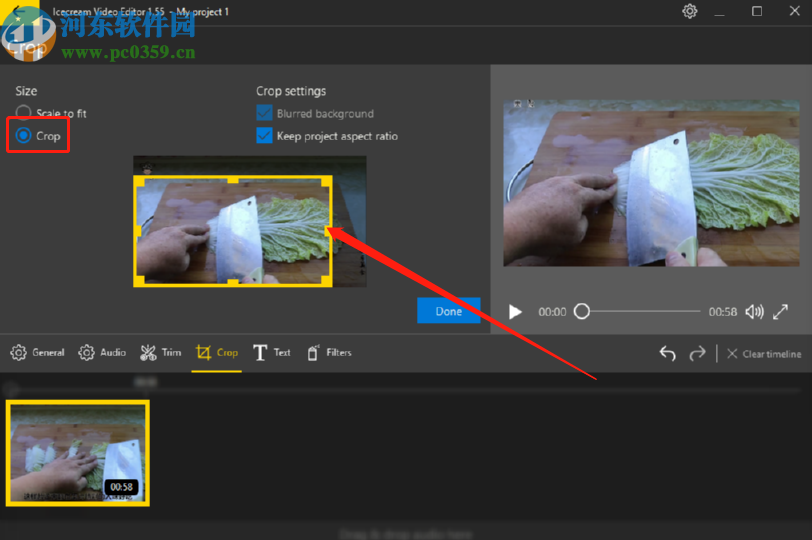Viewport: 812px width, 540px height.
Task: Click the blue Done button
Action: pyautogui.click(x=448, y=311)
